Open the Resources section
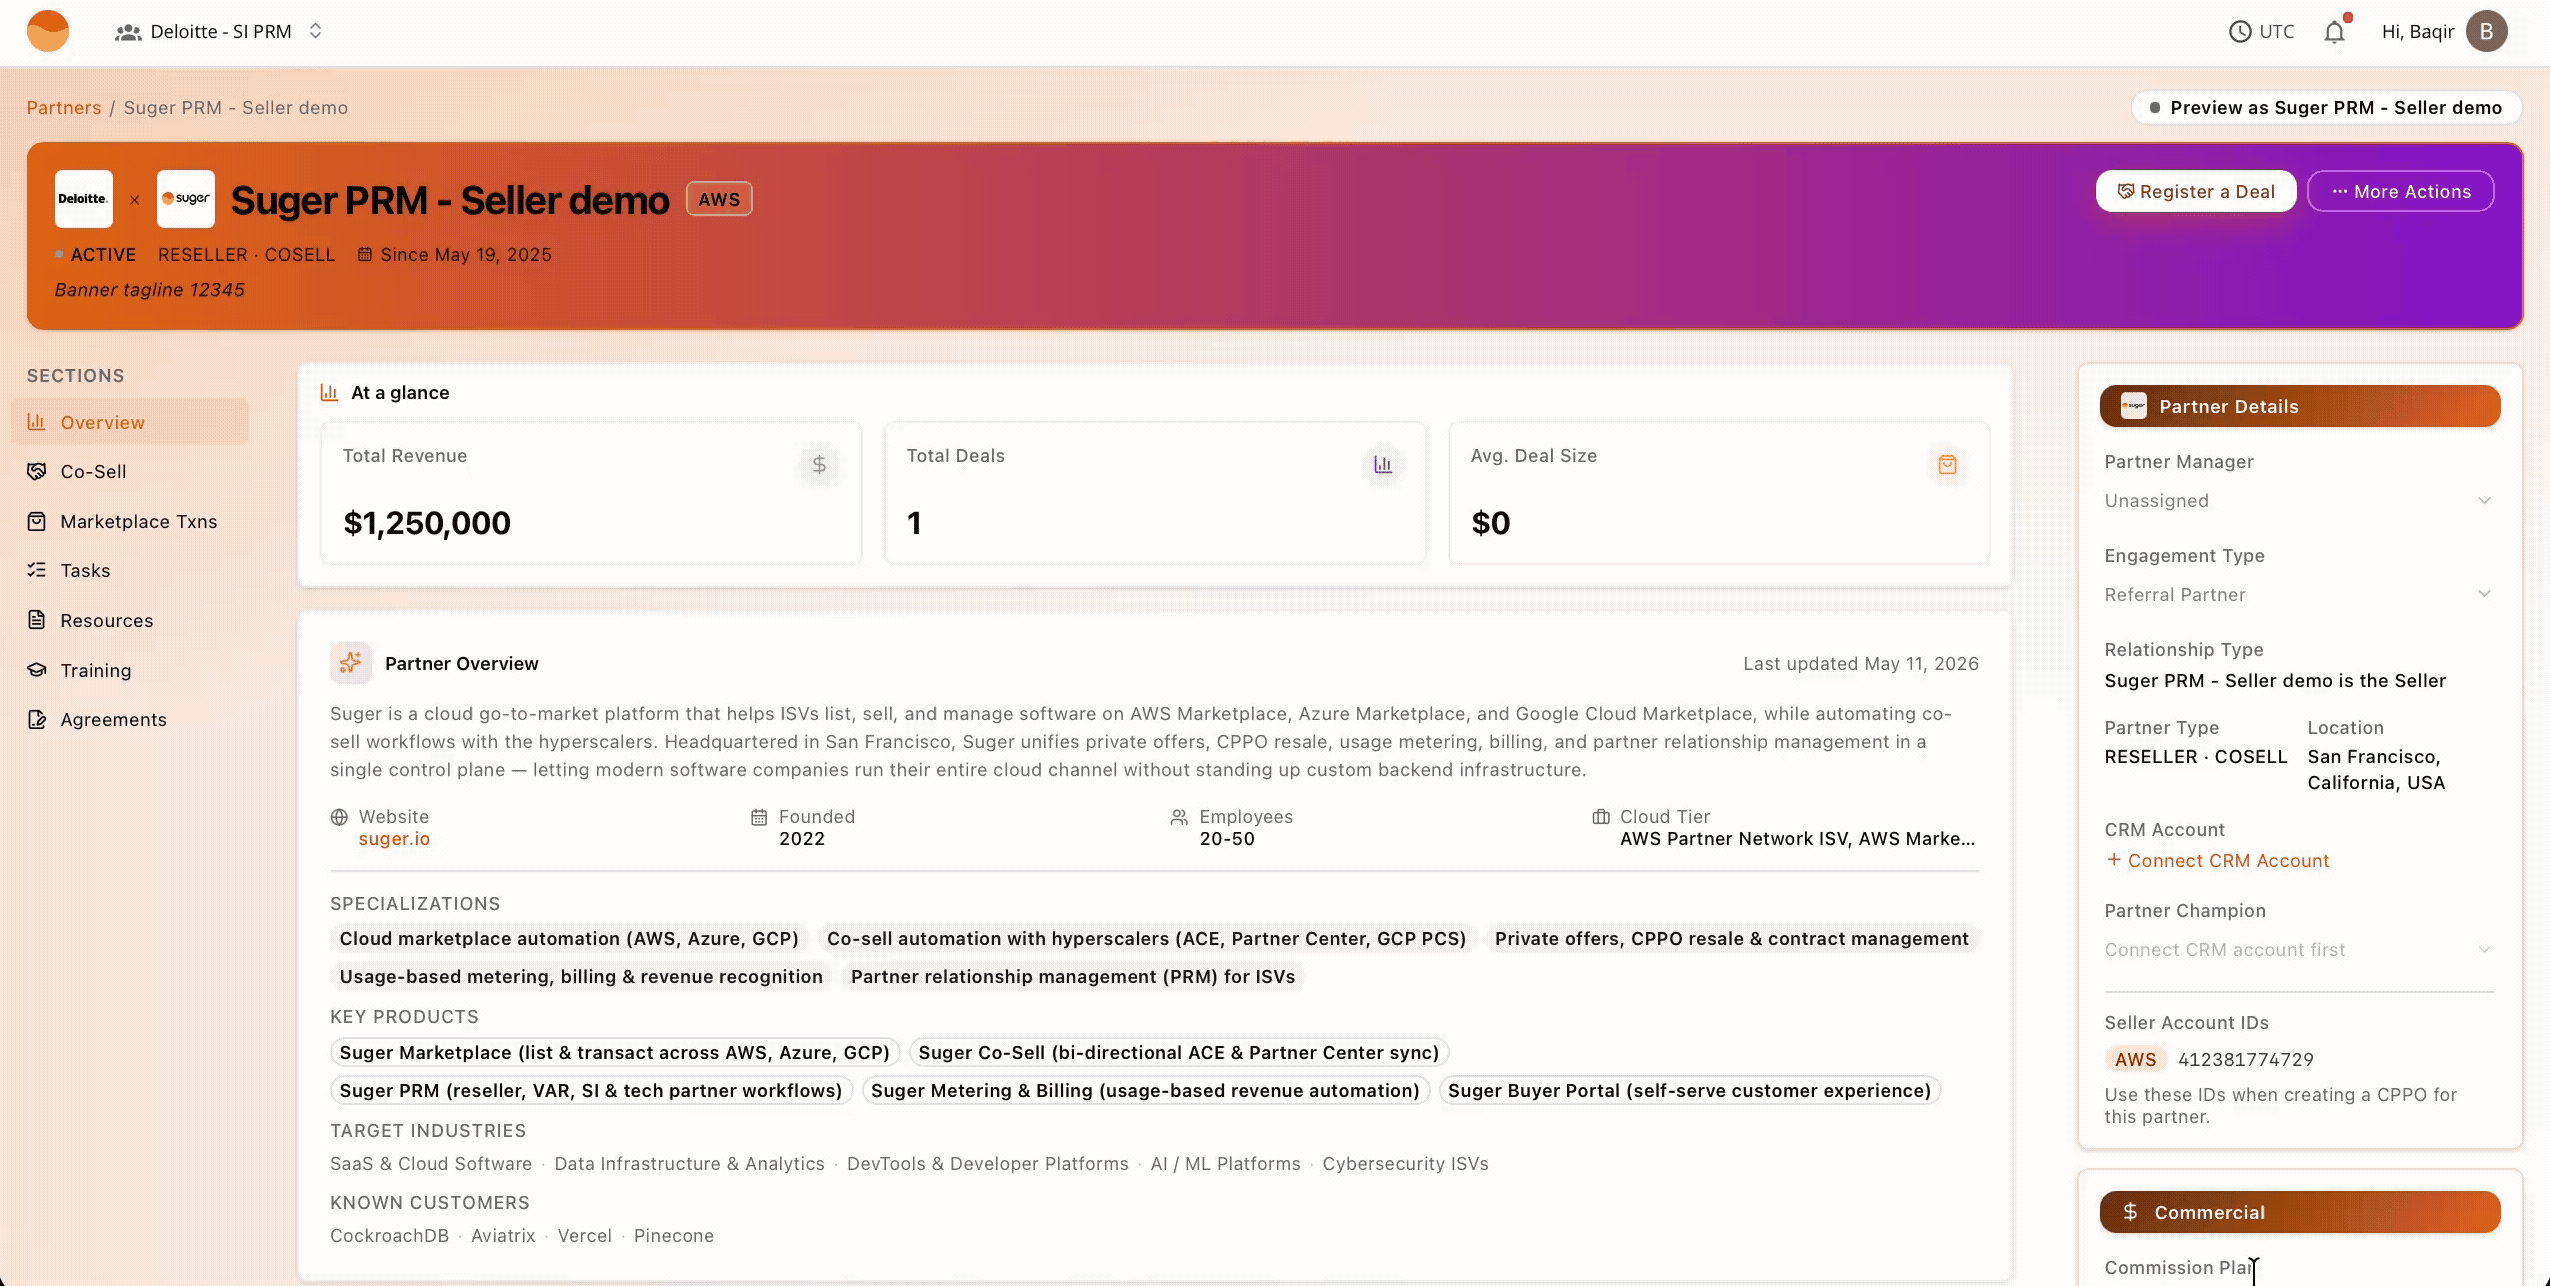This screenshot has height=1286, width=2550. click(130, 621)
